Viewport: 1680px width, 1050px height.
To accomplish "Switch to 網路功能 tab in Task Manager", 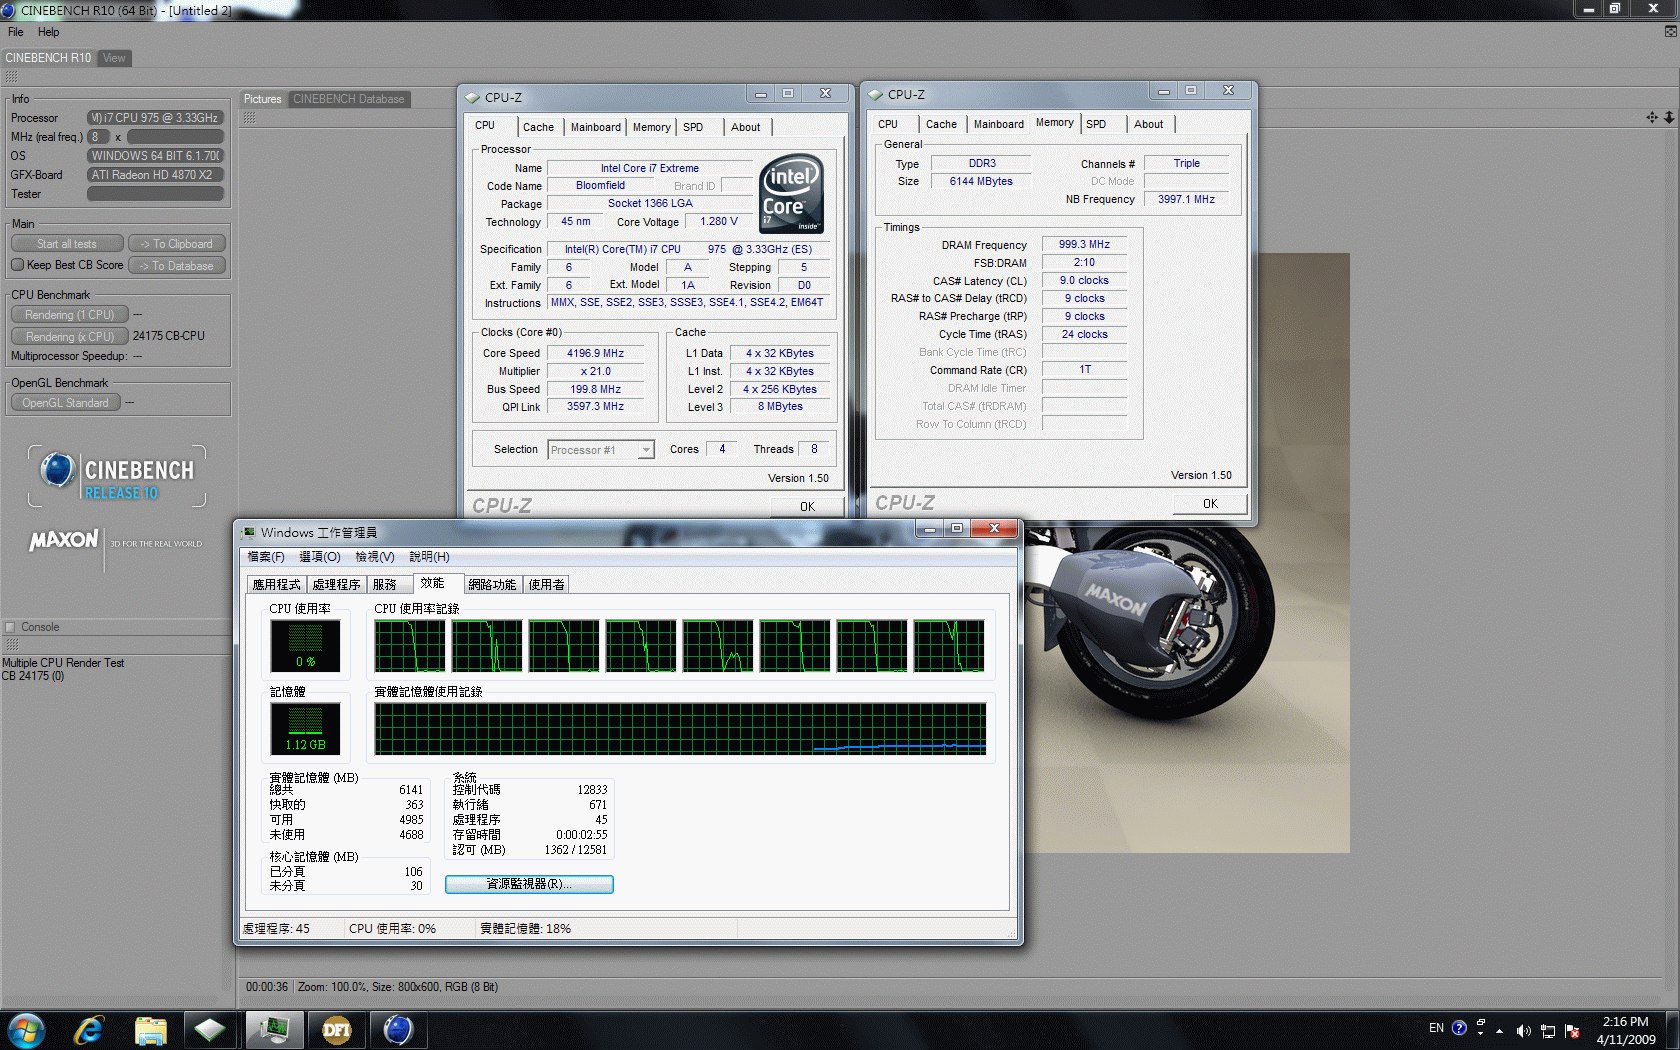I will tap(493, 585).
